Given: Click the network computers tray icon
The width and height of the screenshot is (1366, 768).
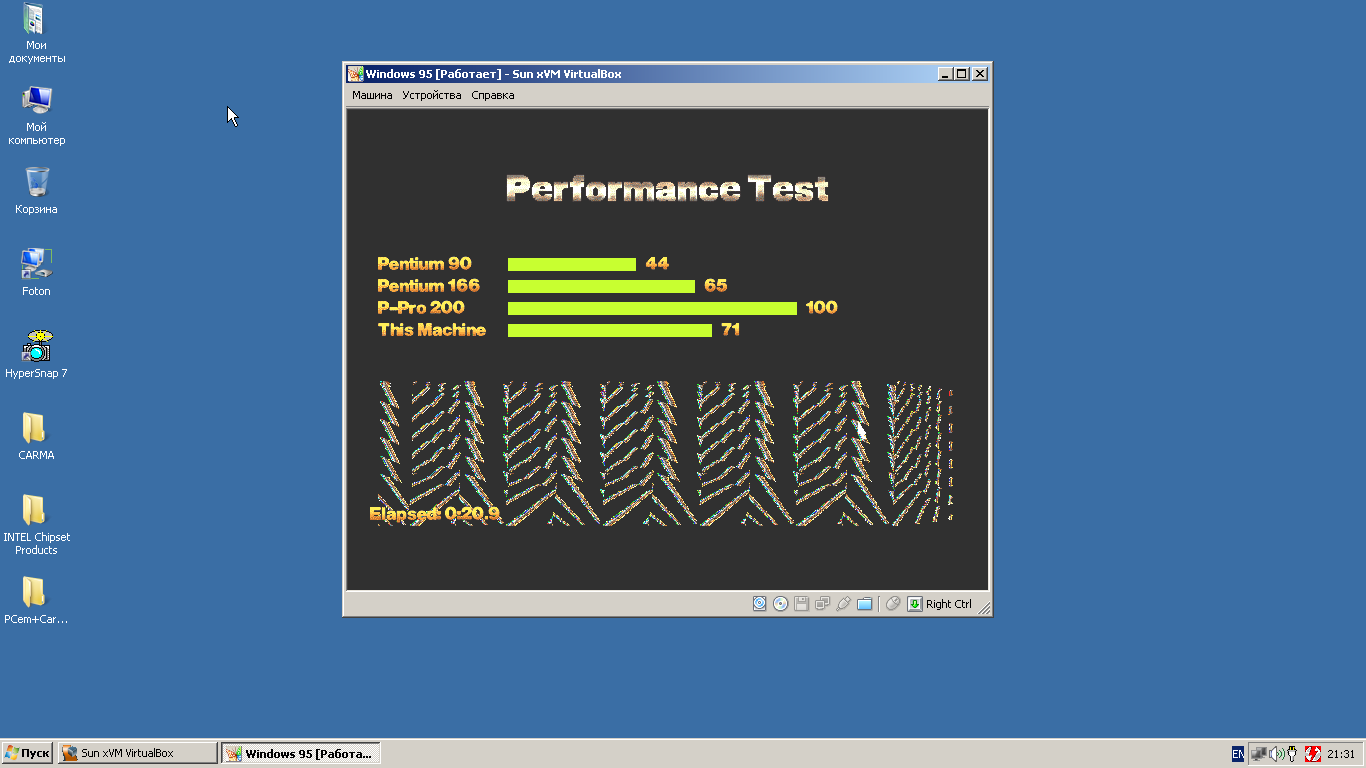Looking at the screenshot, I should coord(1259,754).
